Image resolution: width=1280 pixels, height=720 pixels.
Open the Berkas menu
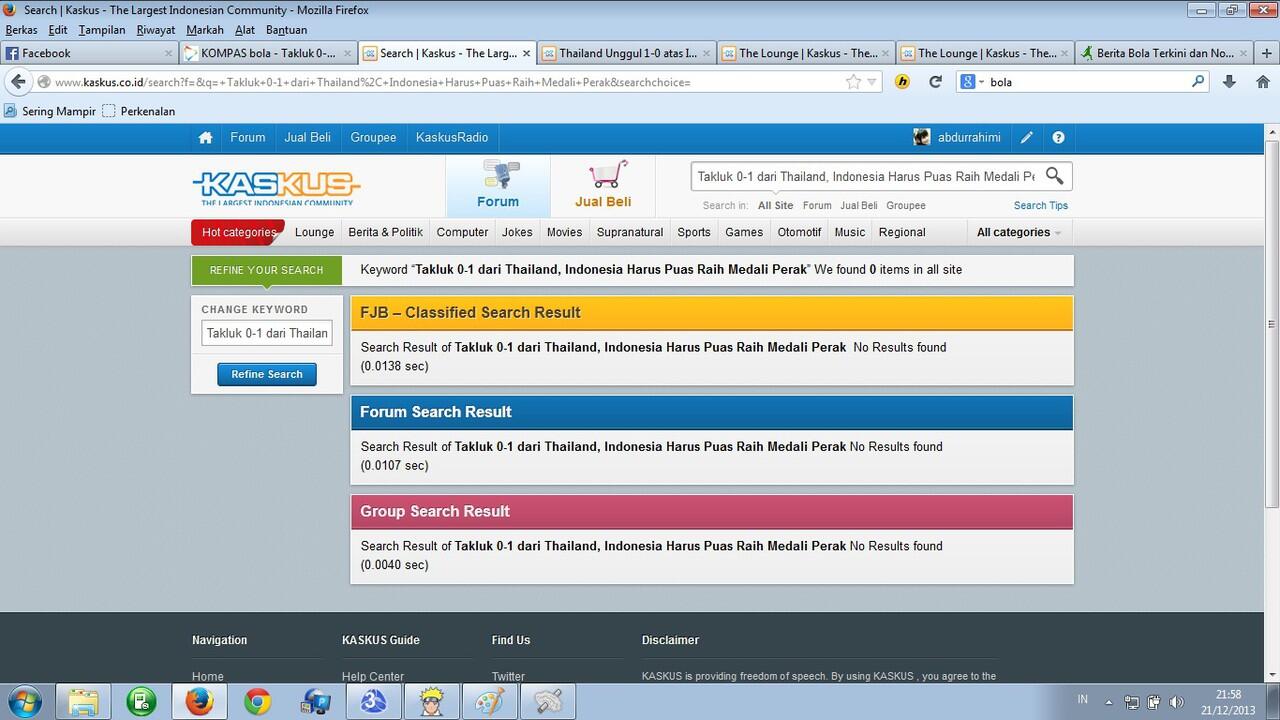21,30
